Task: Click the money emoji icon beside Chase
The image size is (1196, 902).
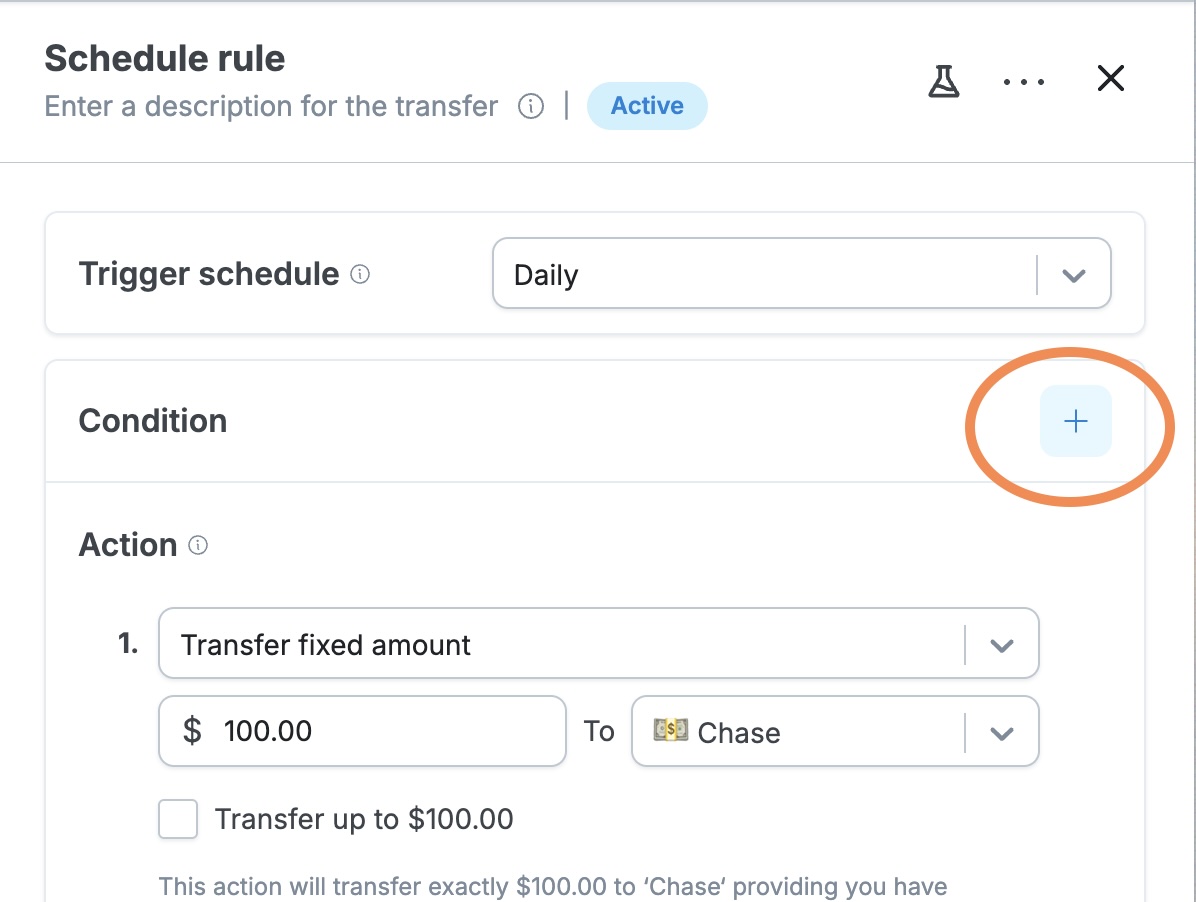Action: click(x=670, y=730)
